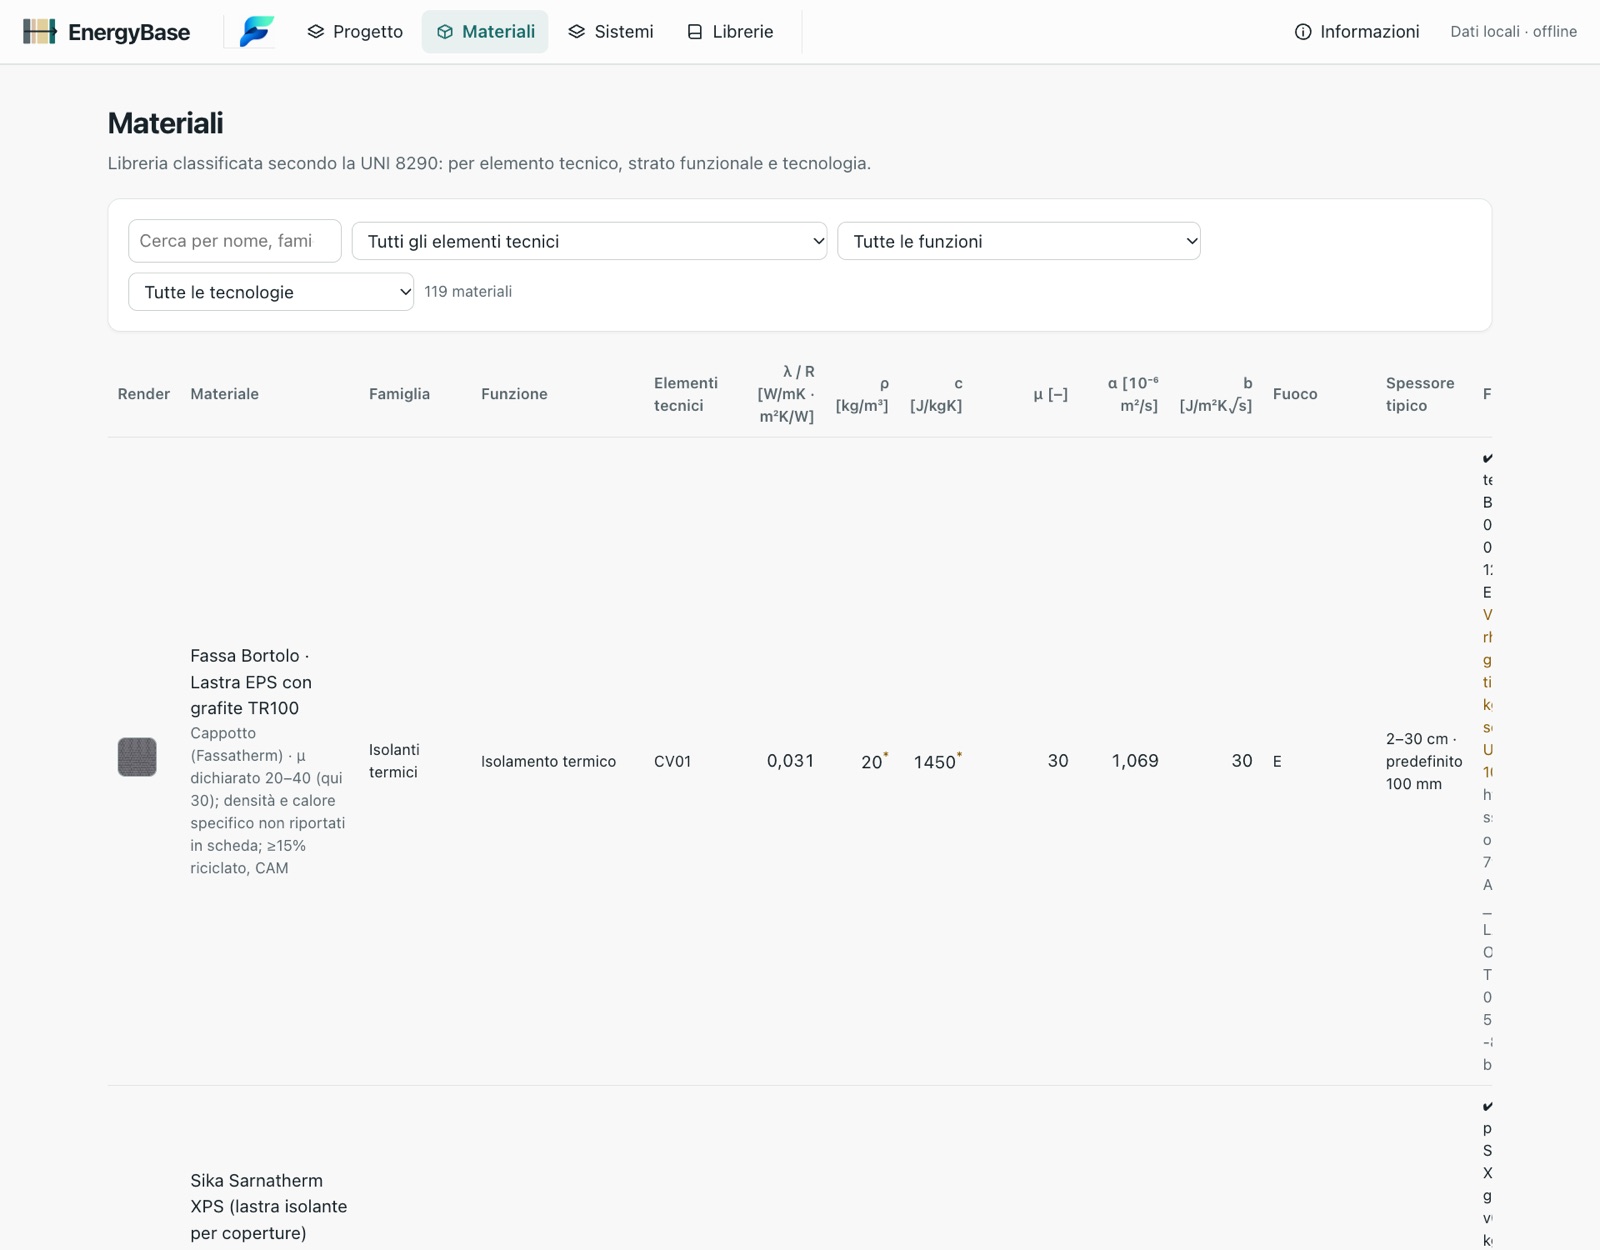Image resolution: width=1600 pixels, height=1250 pixels.
Task: Click the μ [–] column header
Action: click(x=1050, y=394)
